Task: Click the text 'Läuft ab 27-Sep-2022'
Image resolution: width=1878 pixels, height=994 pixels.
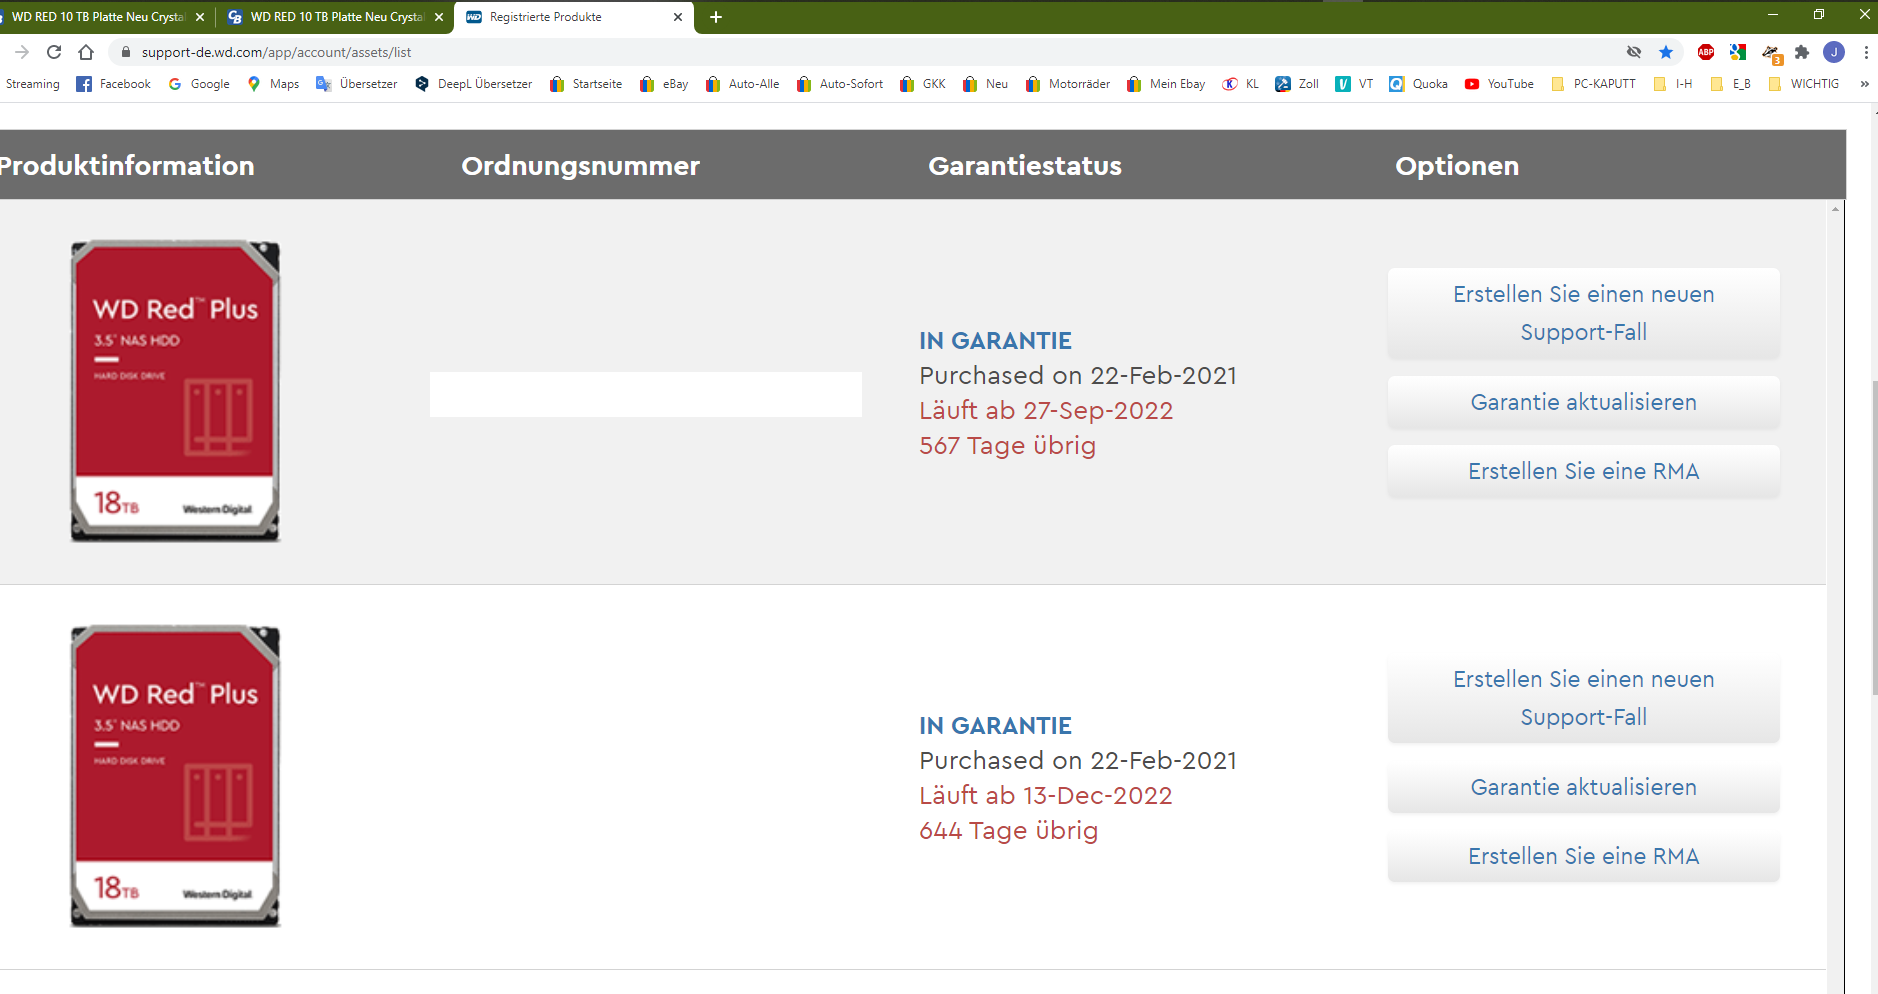Action: click(x=1046, y=410)
